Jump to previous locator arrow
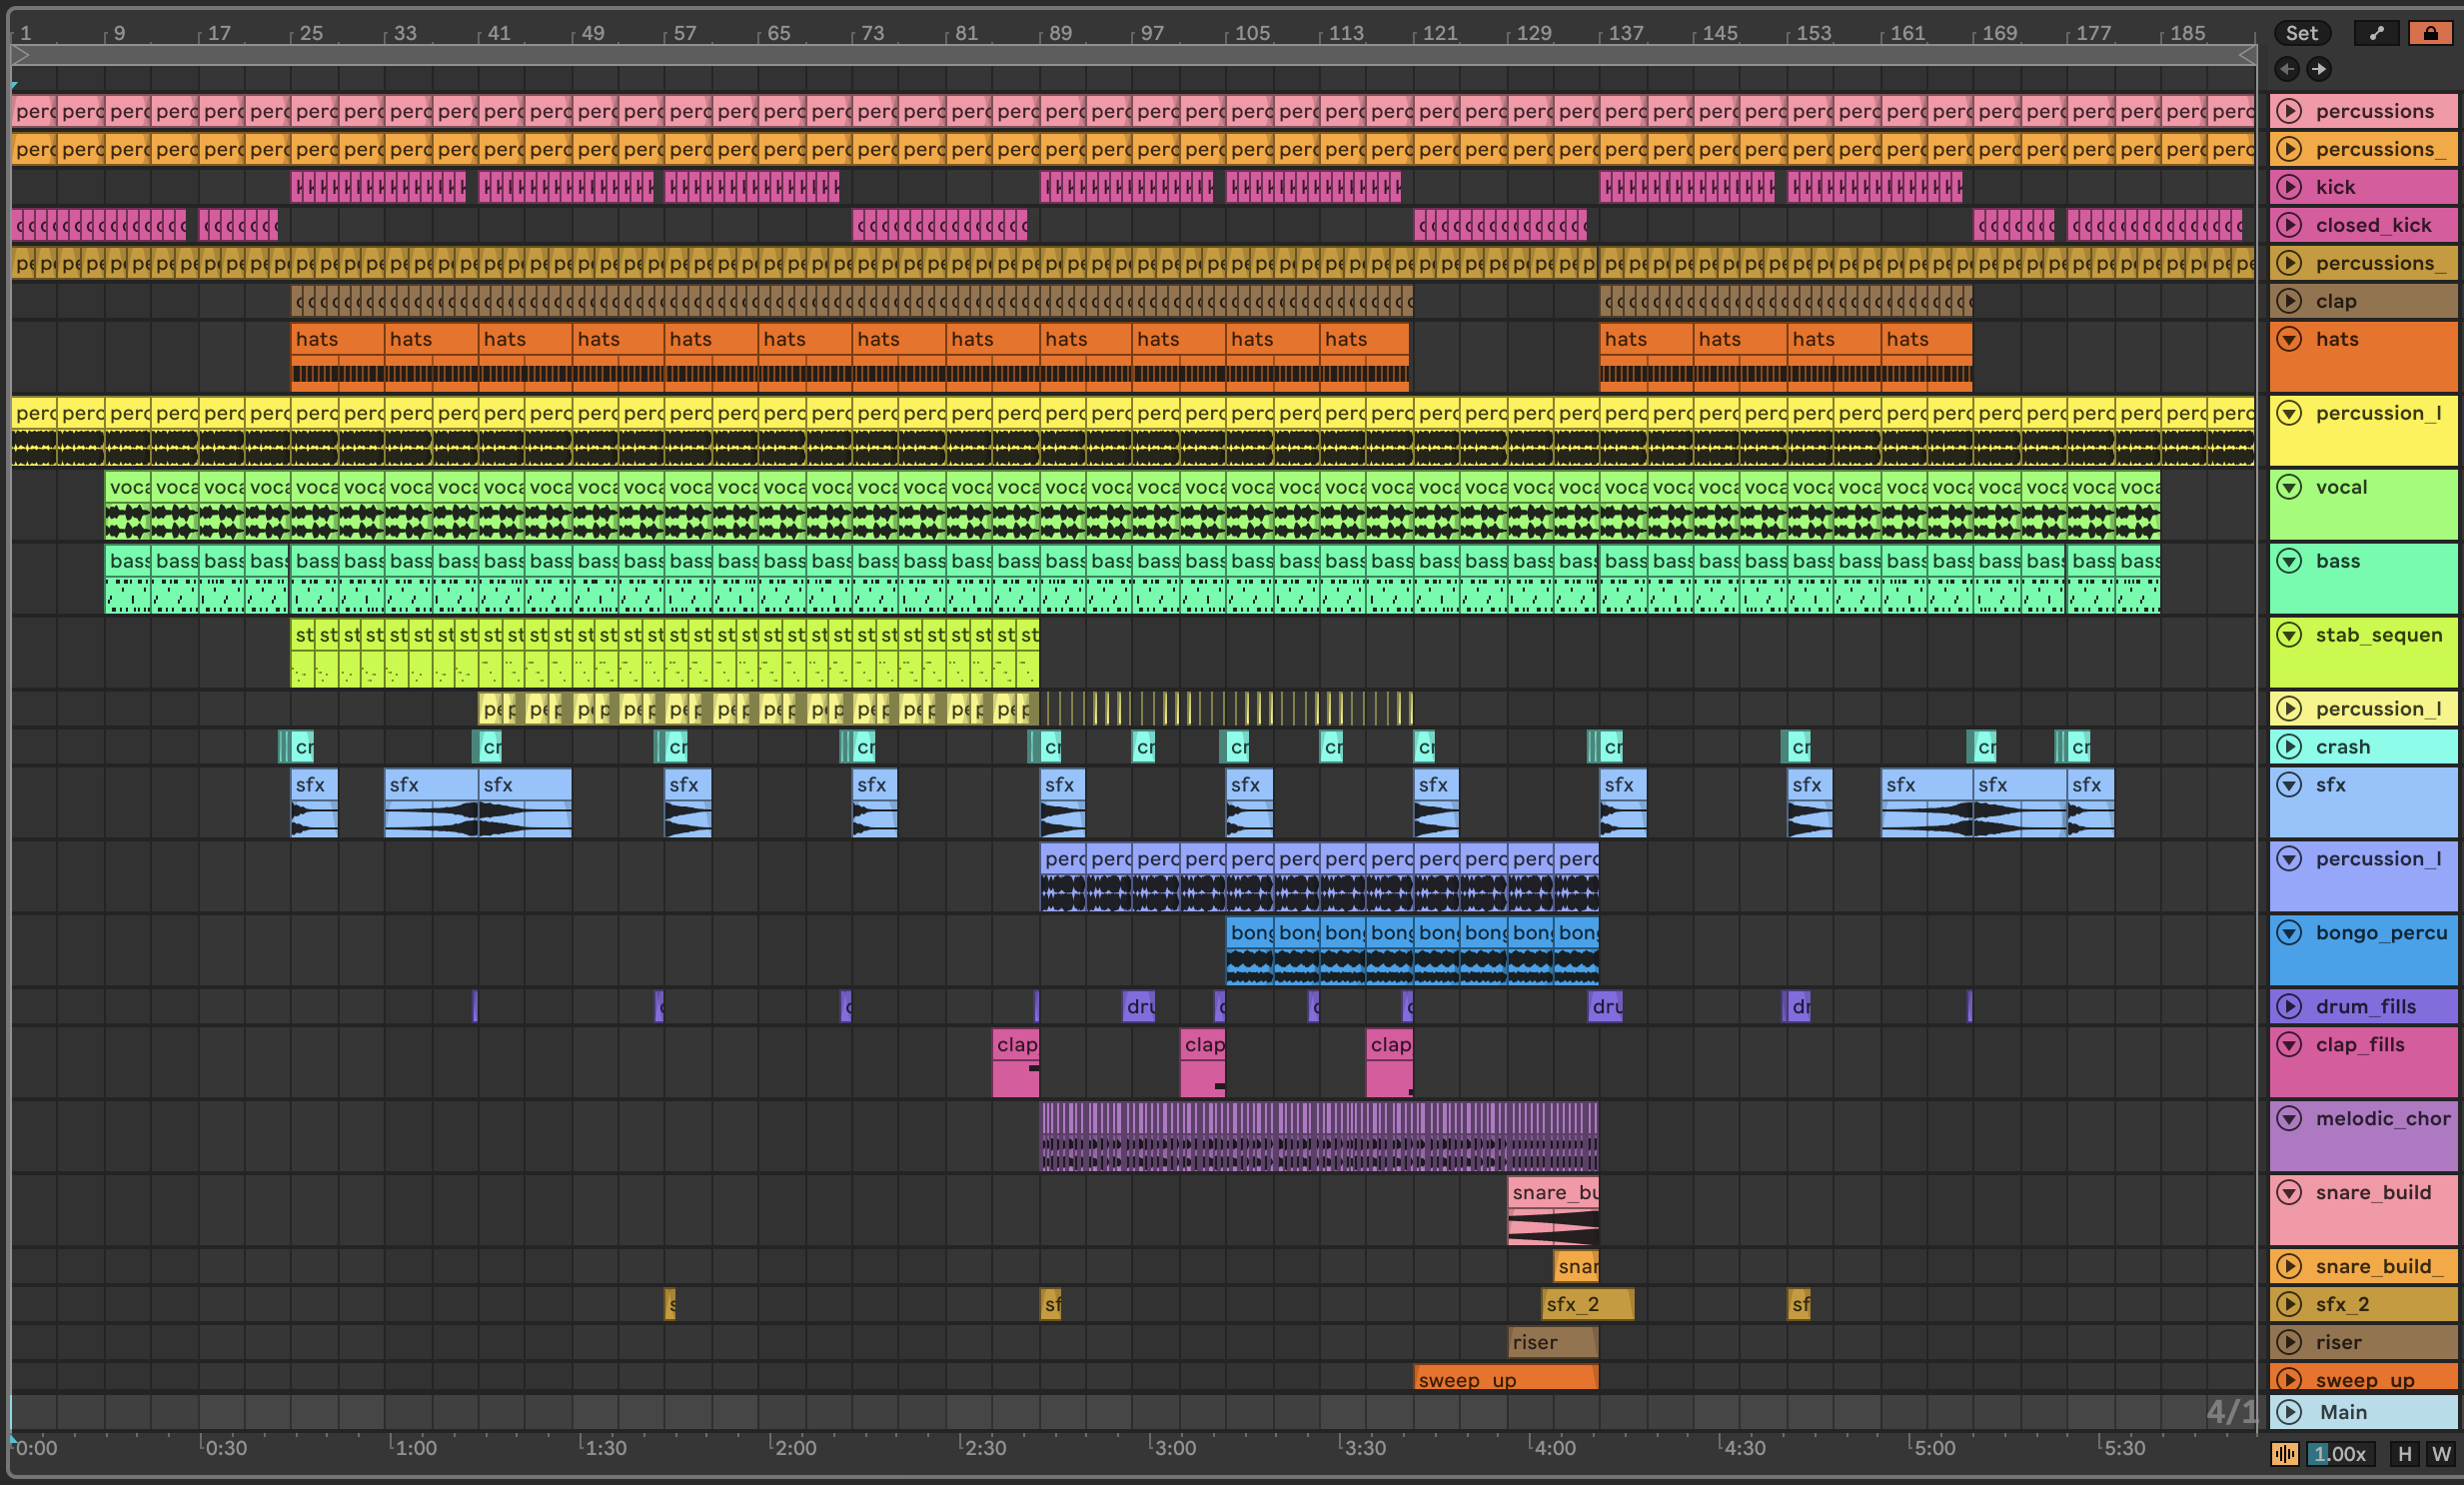The height and width of the screenshot is (1485, 2464). pyautogui.click(x=2286, y=69)
